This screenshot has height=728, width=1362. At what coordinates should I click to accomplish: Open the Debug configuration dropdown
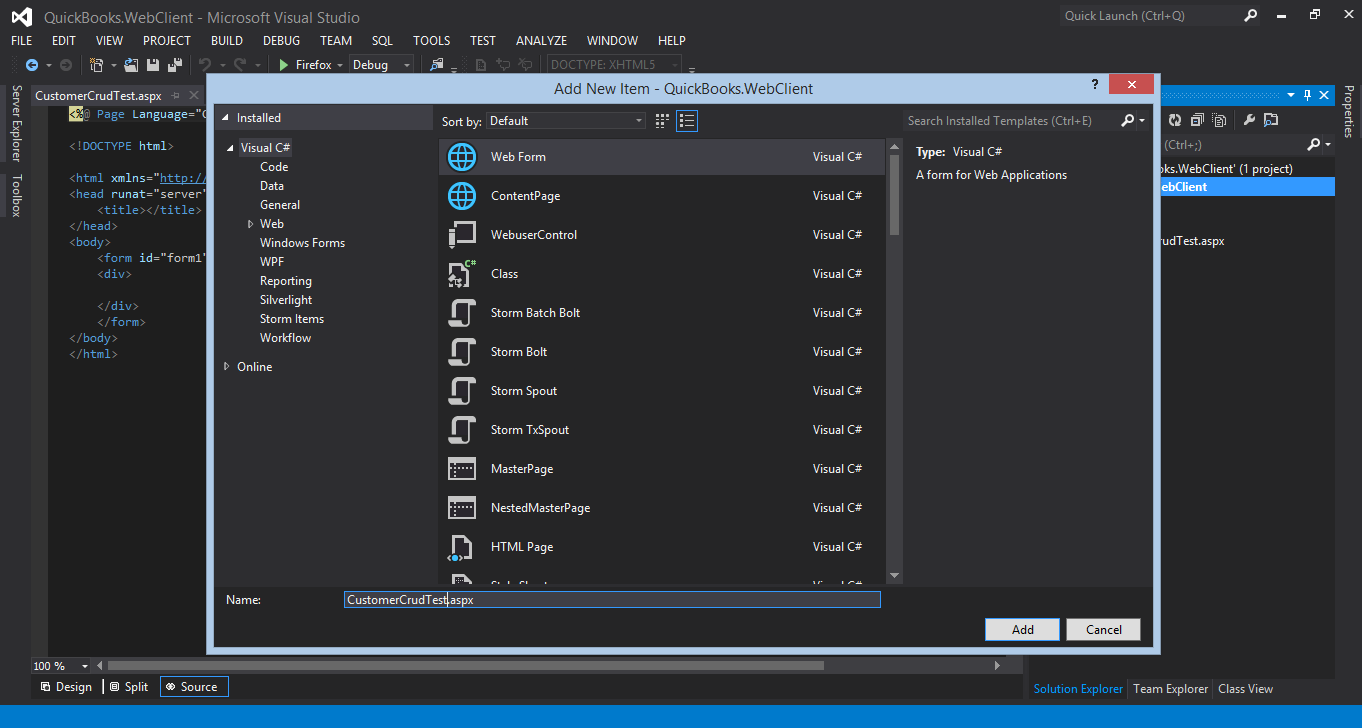[381, 65]
